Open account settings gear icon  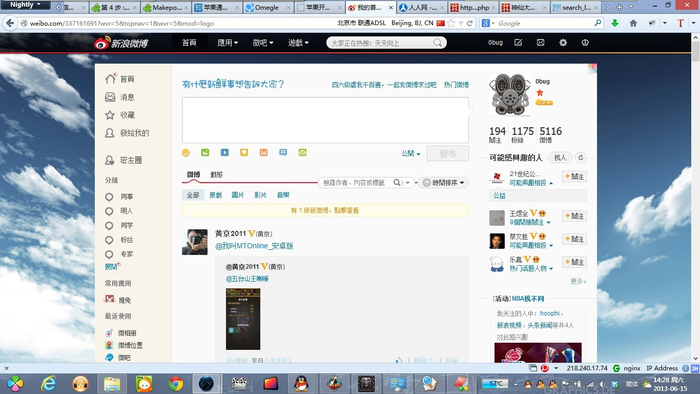[563, 42]
